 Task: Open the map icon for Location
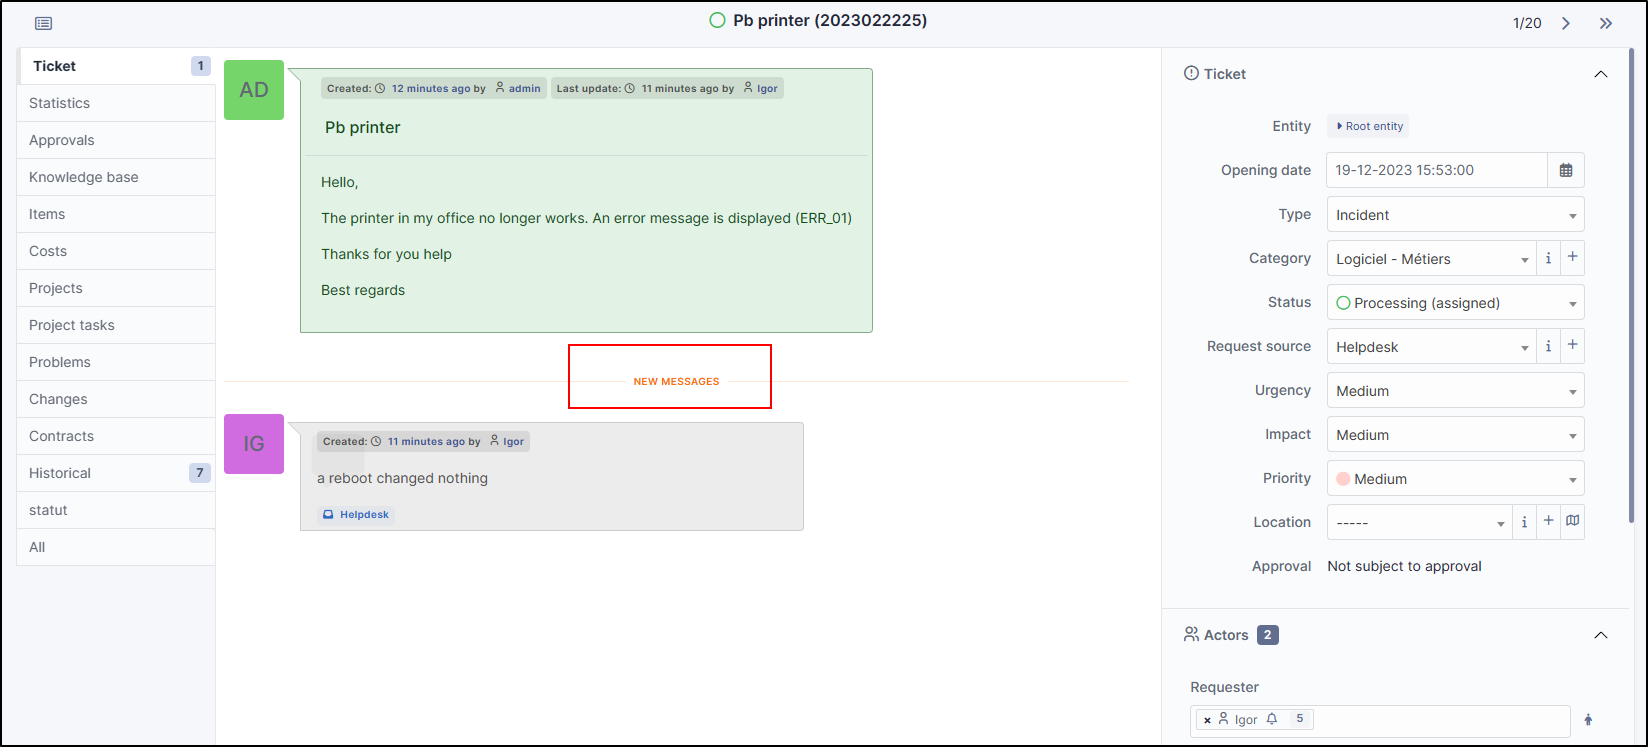1573,522
